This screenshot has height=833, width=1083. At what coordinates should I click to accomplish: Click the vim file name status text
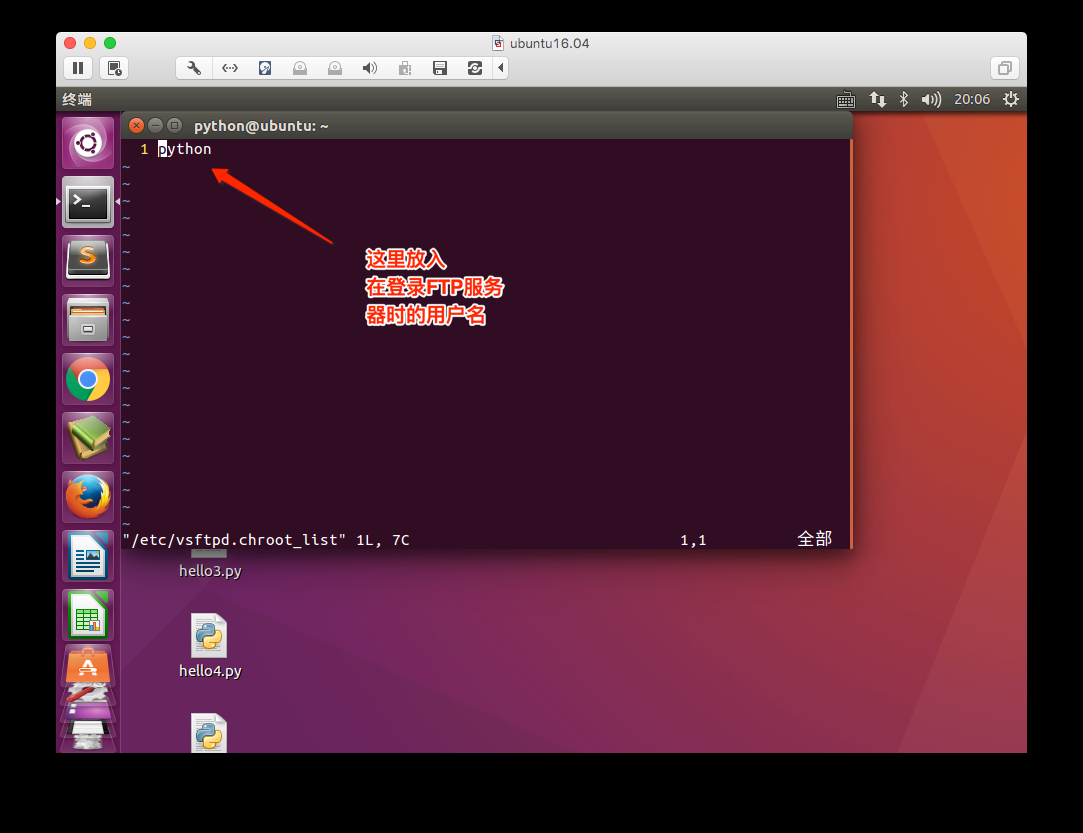[x=234, y=540]
